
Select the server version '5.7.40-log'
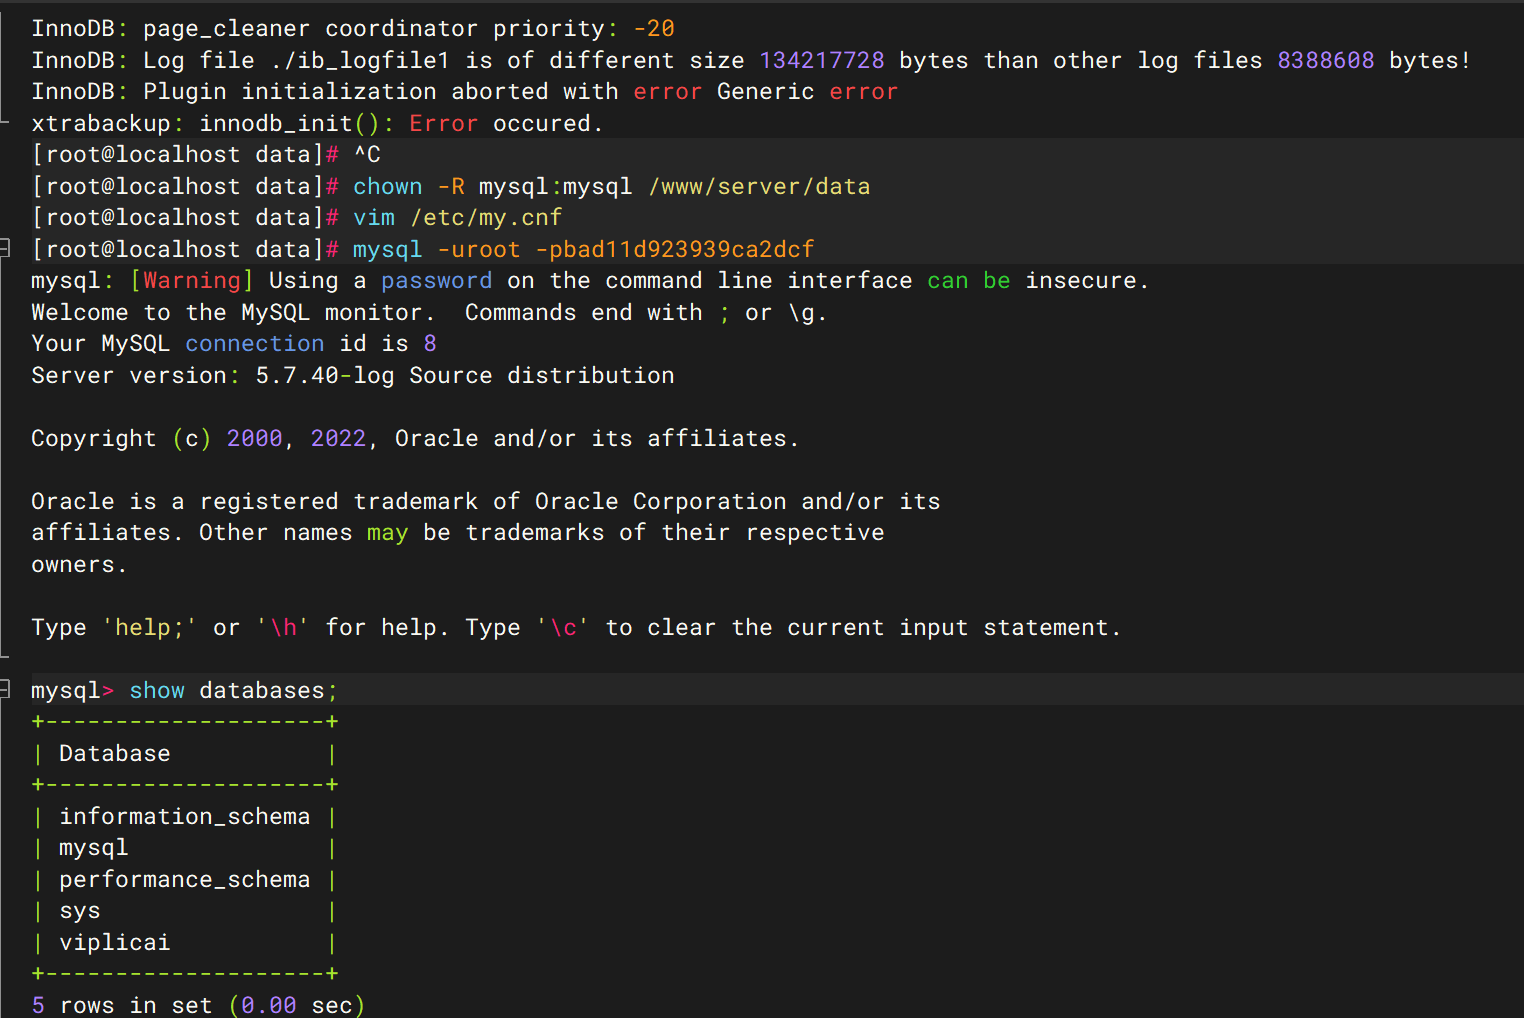coord(325,376)
